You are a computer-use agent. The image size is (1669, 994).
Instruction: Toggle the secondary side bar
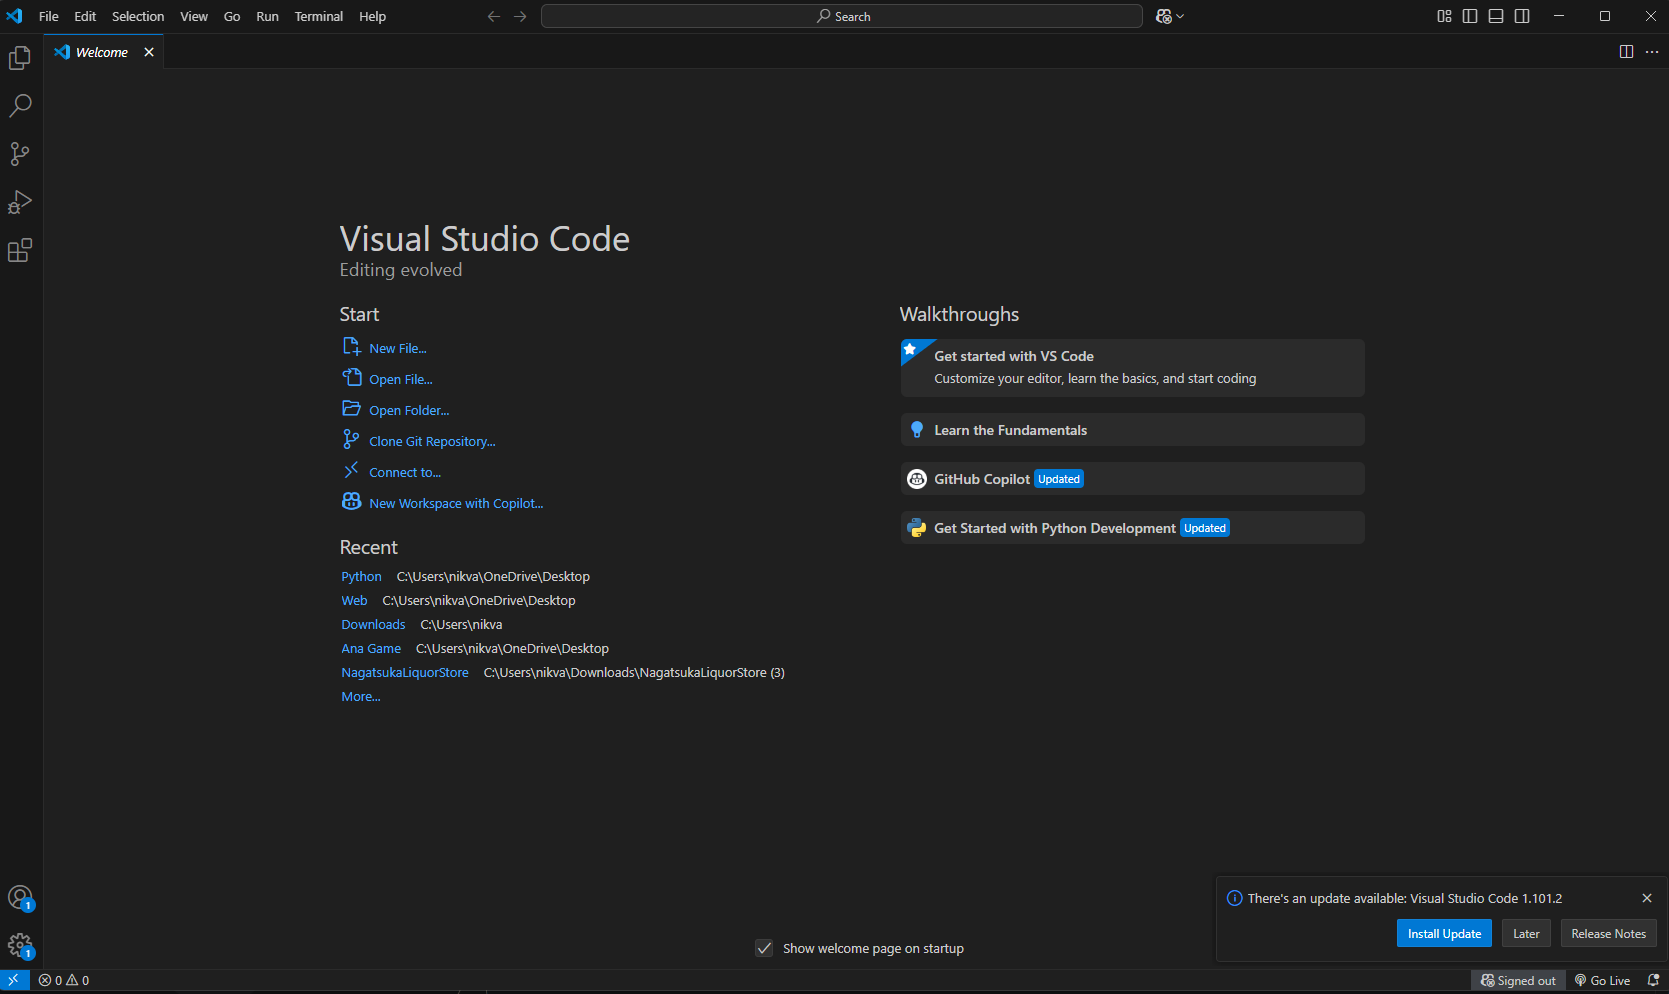pos(1521,16)
